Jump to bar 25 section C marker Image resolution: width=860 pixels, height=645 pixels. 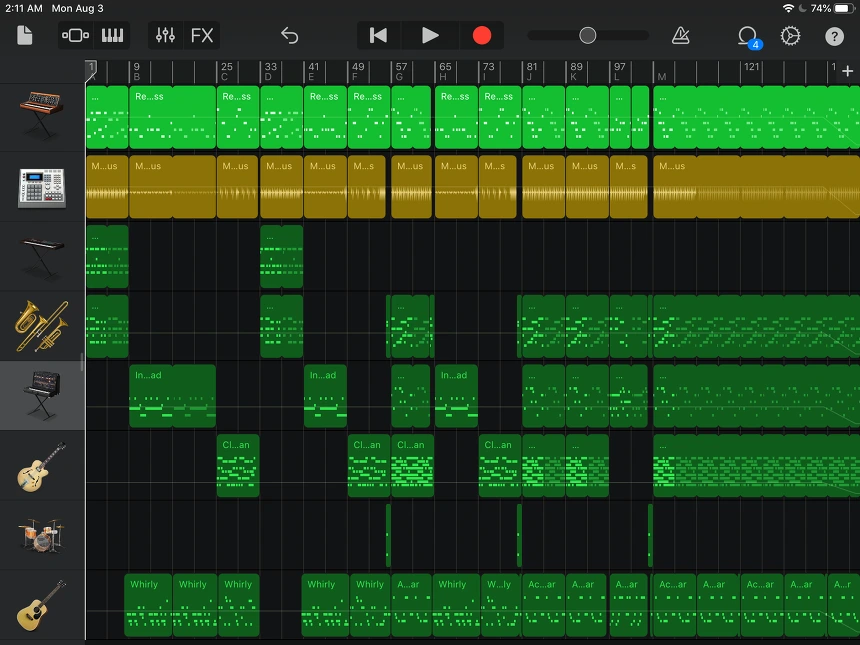click(x=227, y=71)
